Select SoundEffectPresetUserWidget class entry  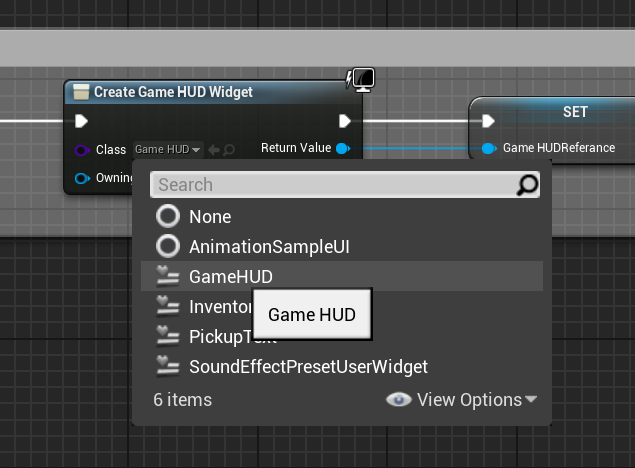pyautogui.click(x=342, y=366)
